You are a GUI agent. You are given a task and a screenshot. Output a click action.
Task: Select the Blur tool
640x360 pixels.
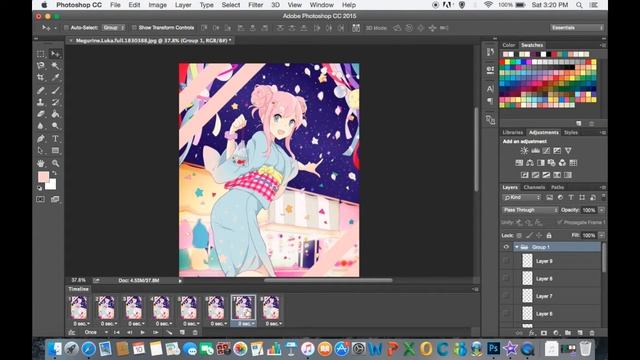pos(40,126)
